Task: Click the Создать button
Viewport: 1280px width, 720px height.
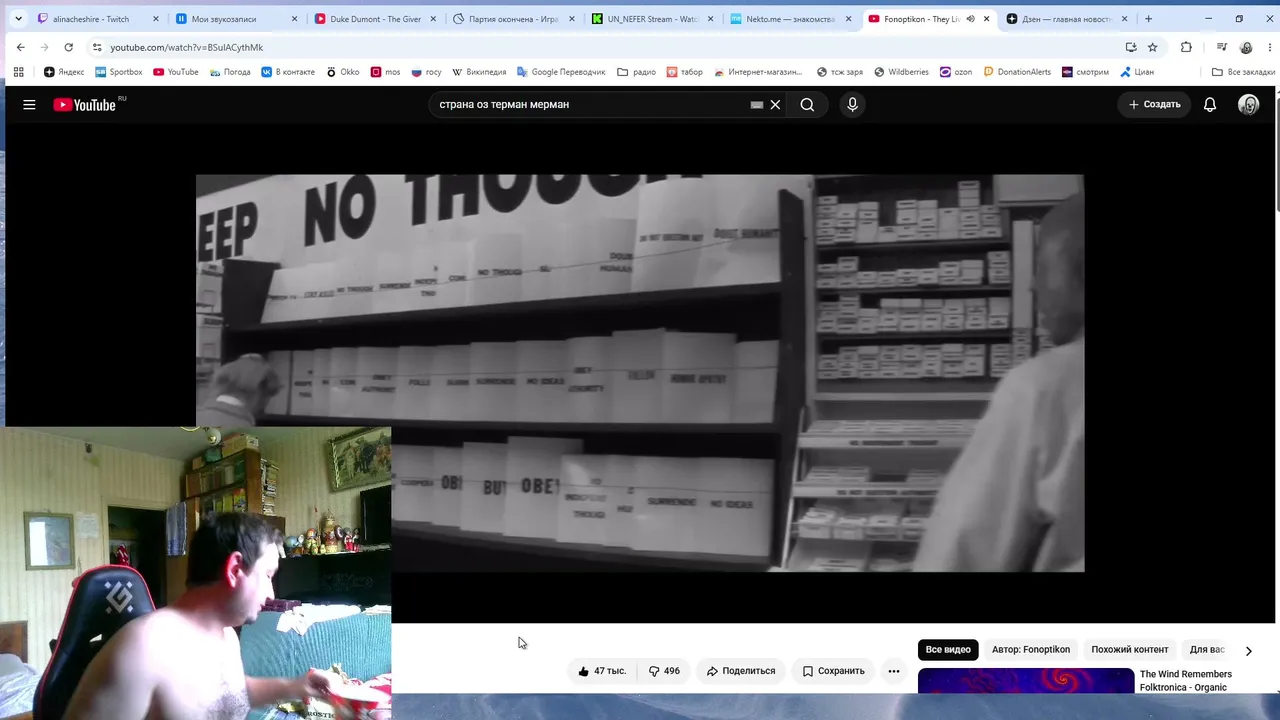Action: (1155, 104)
